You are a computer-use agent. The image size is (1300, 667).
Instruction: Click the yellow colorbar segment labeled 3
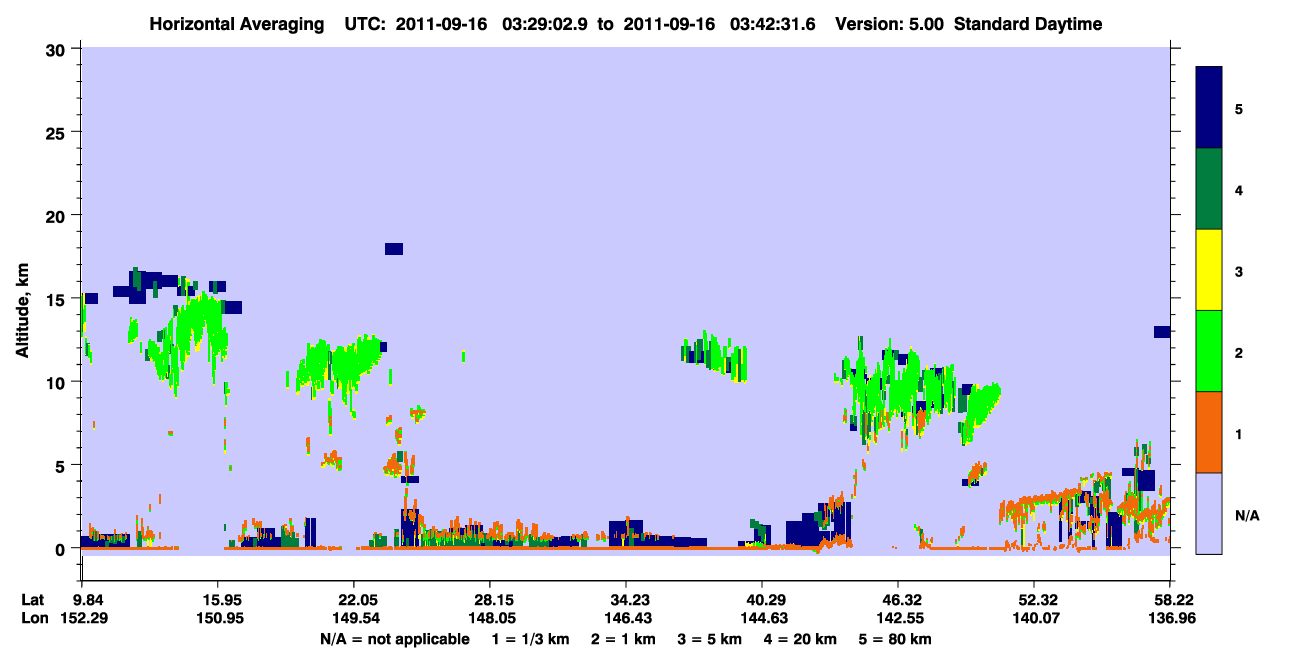[x=1209, y=270]
